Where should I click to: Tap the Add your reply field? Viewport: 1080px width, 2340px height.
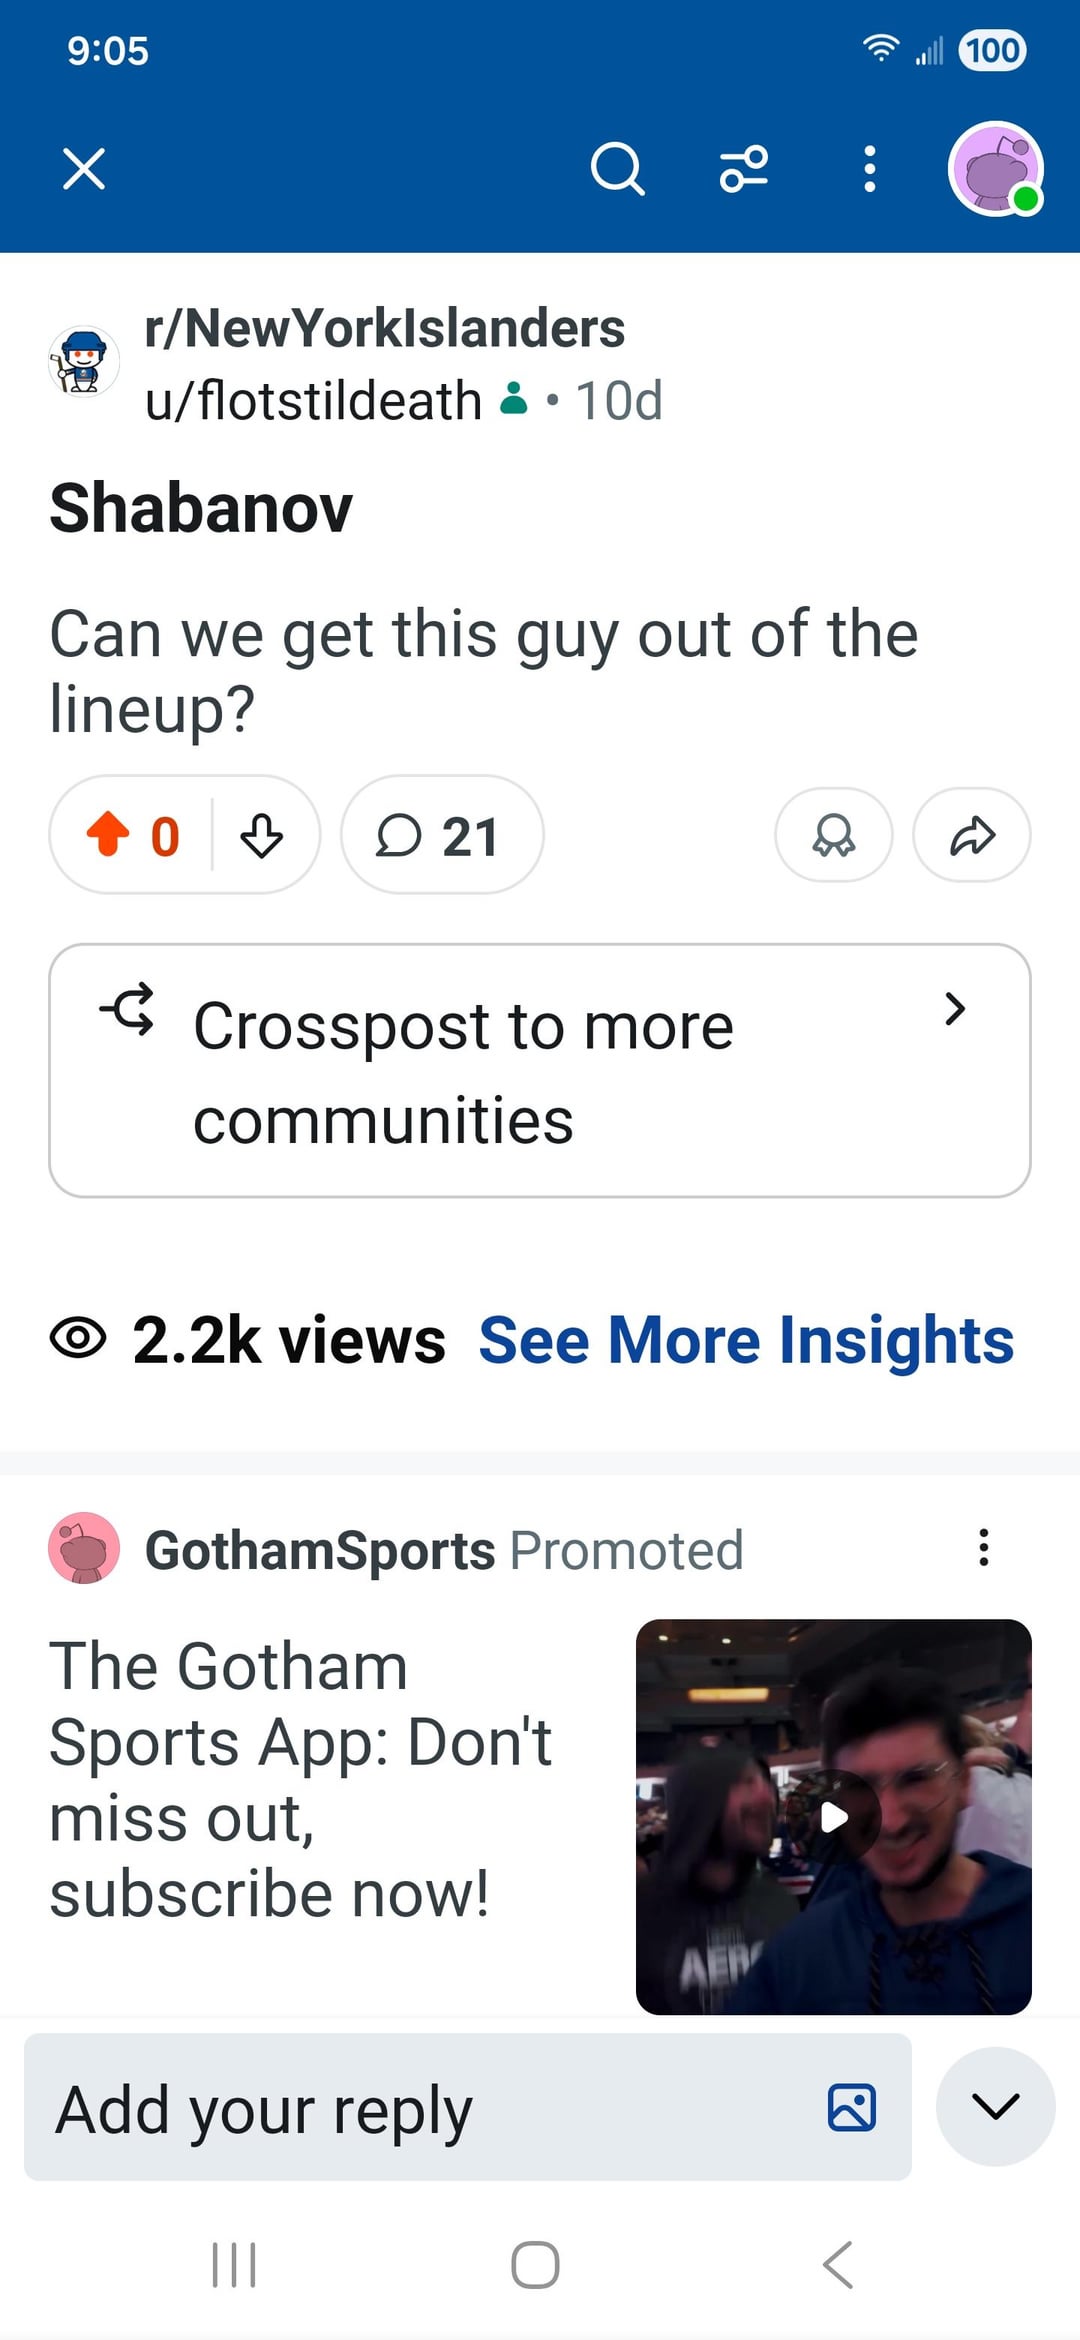pyautogui.click(x=420, y=2108)
